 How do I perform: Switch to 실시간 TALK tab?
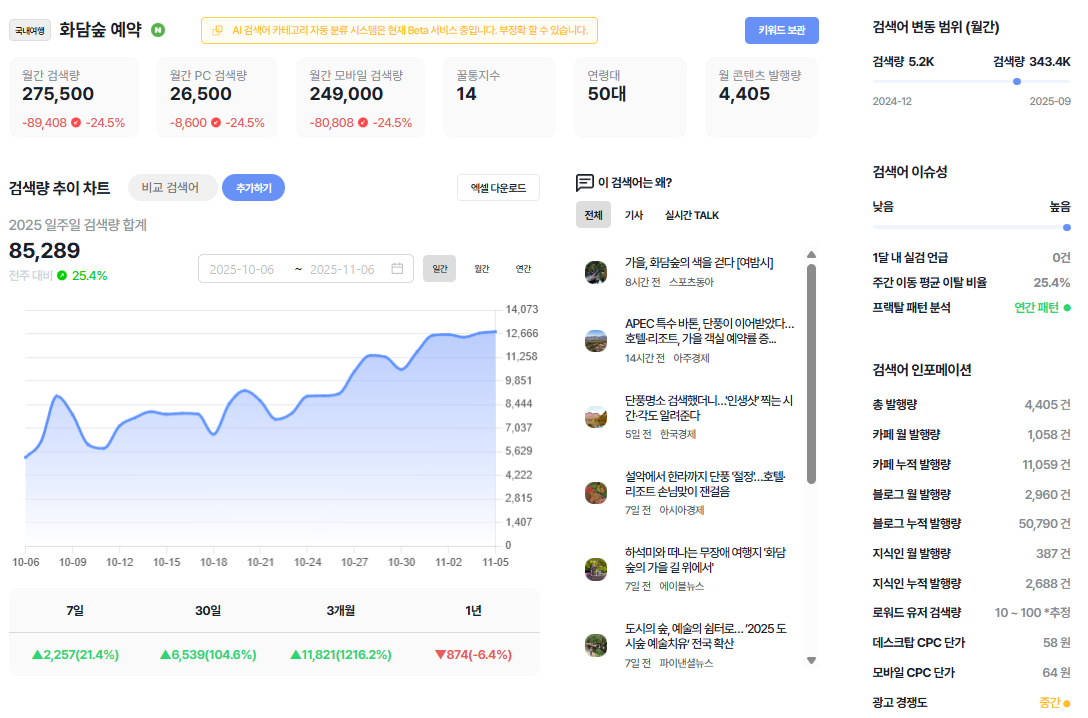(x=691, y=215)
